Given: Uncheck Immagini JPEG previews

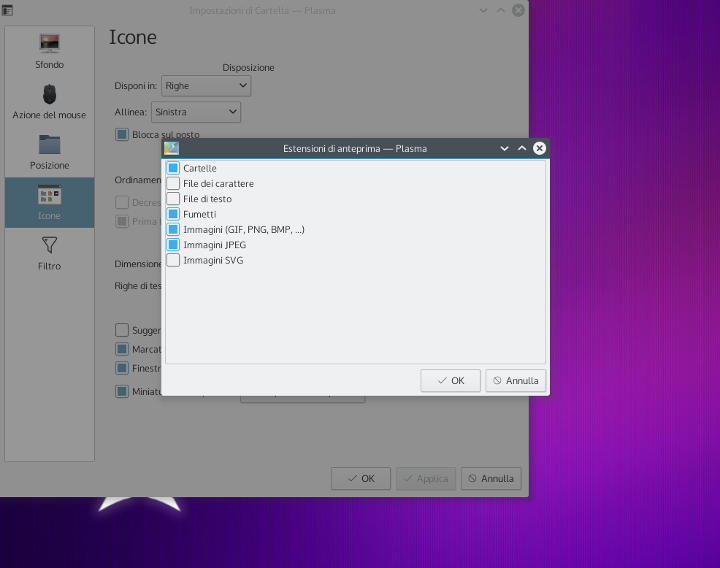Looking at the screenshot, I should click(173, 245).
